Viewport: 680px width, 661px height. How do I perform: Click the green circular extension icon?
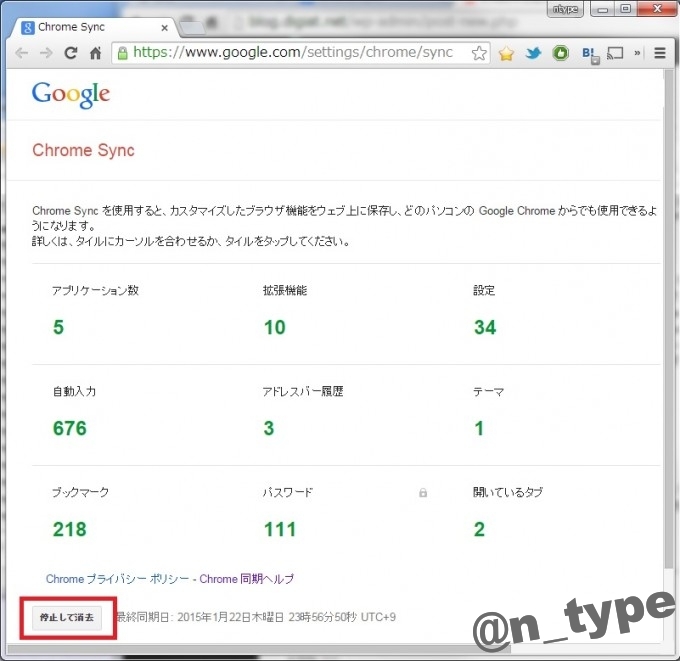pos(560,53)
